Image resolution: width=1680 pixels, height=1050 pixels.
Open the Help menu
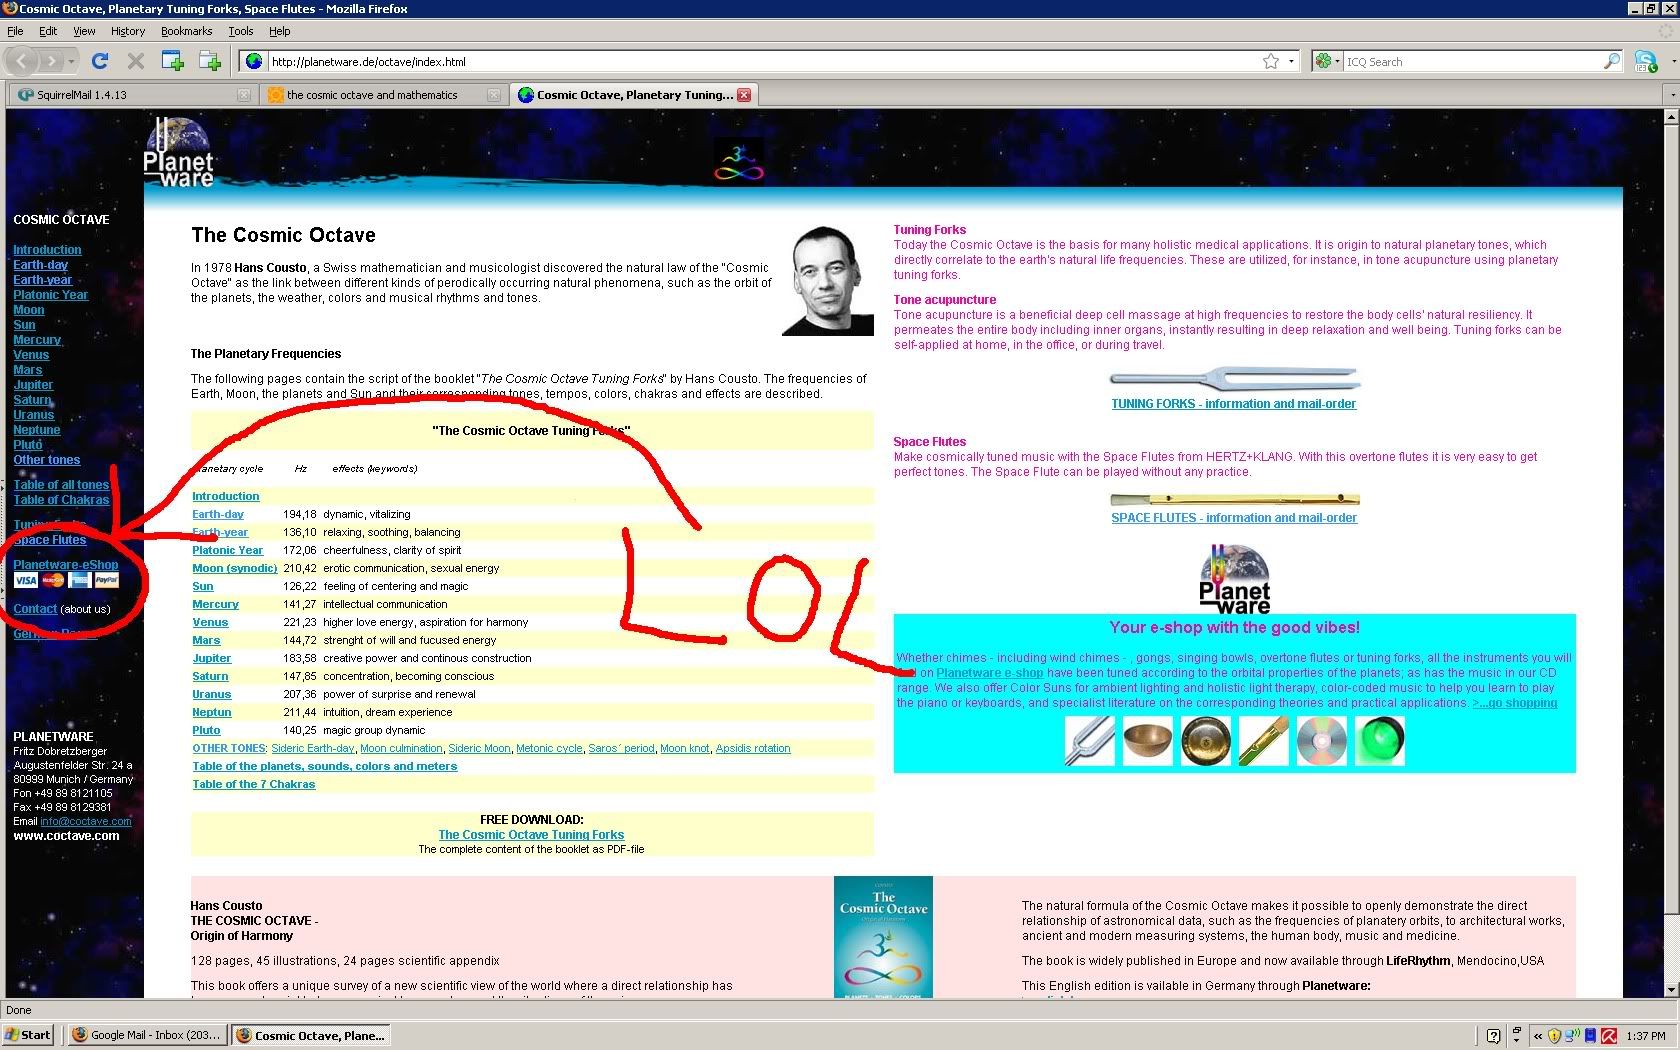pyautogui.click(x=280, y=31)
